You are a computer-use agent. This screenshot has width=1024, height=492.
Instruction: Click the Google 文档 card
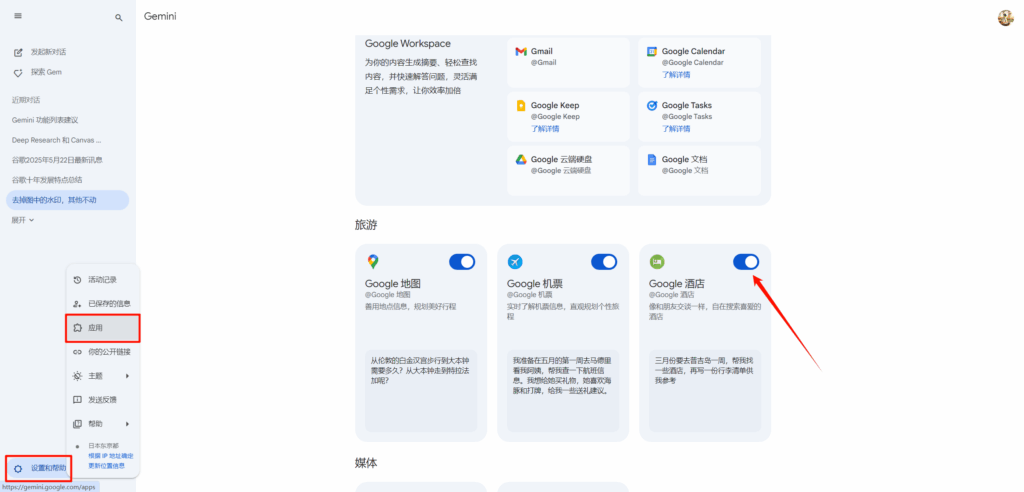click(699, 171)
